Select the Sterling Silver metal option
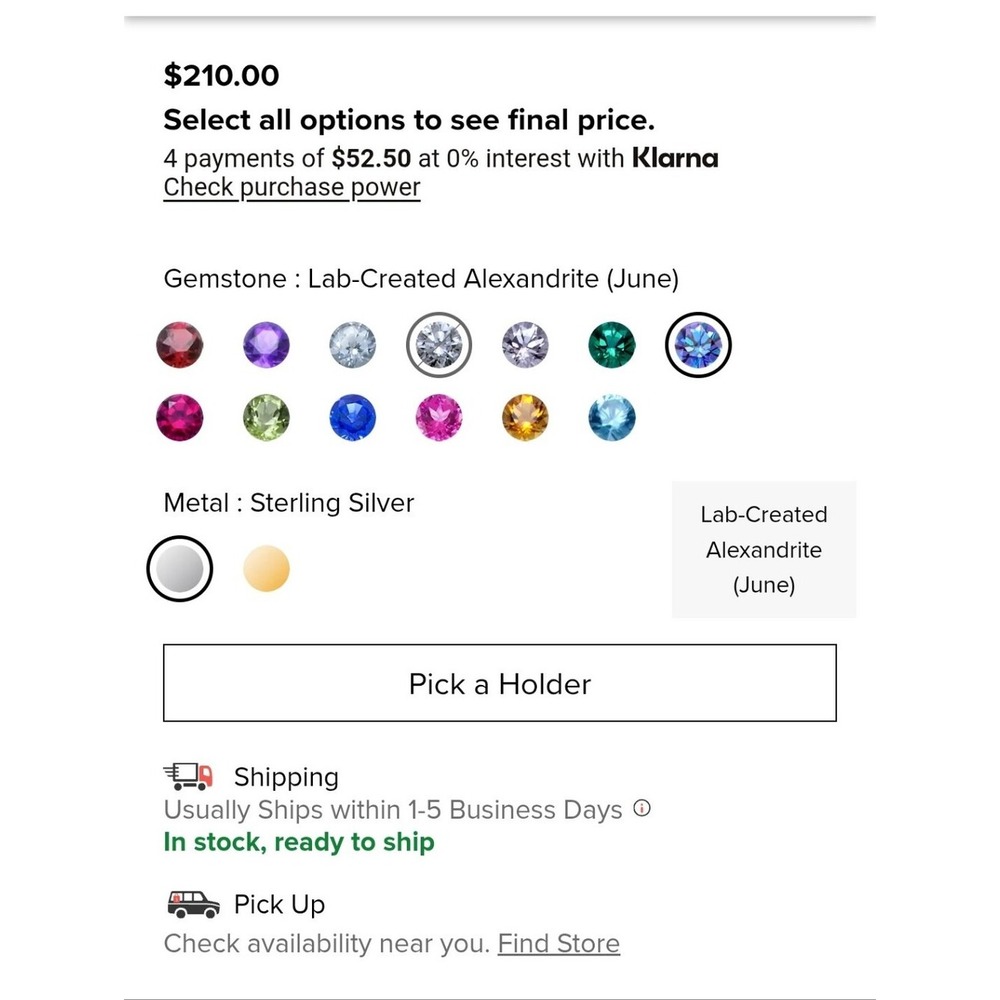This screenshot has width=1000, height=1000. coord(180,569)
